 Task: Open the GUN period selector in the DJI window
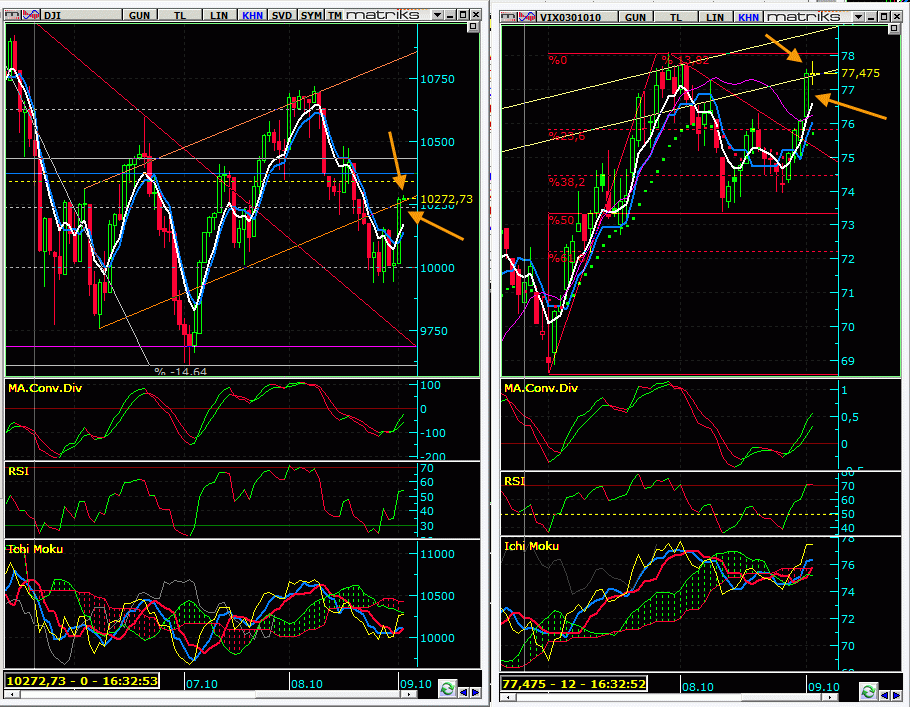[x=142, y=16]
